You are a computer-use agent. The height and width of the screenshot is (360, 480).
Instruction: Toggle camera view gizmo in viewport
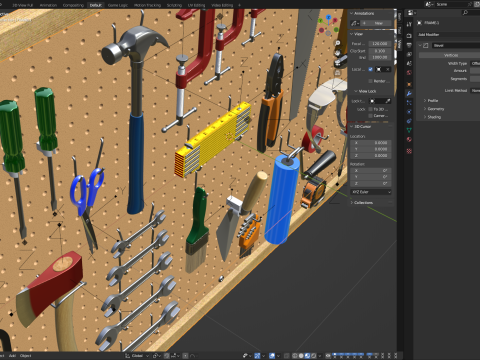[337, 62]
